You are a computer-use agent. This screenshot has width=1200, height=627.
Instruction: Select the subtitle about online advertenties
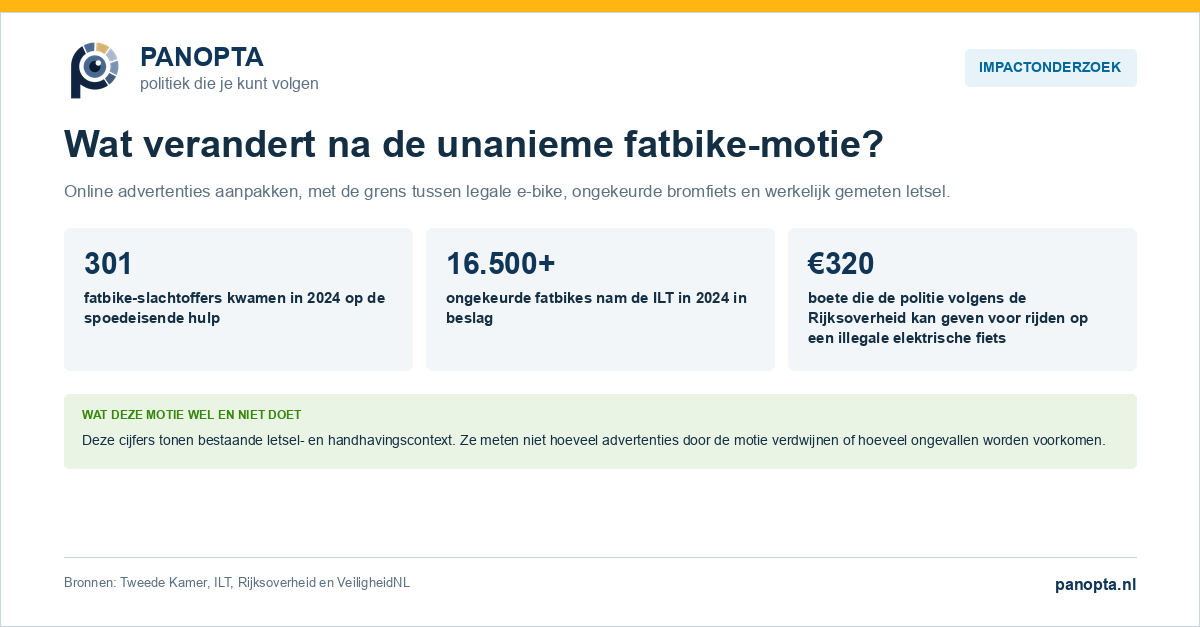(507, 191)
